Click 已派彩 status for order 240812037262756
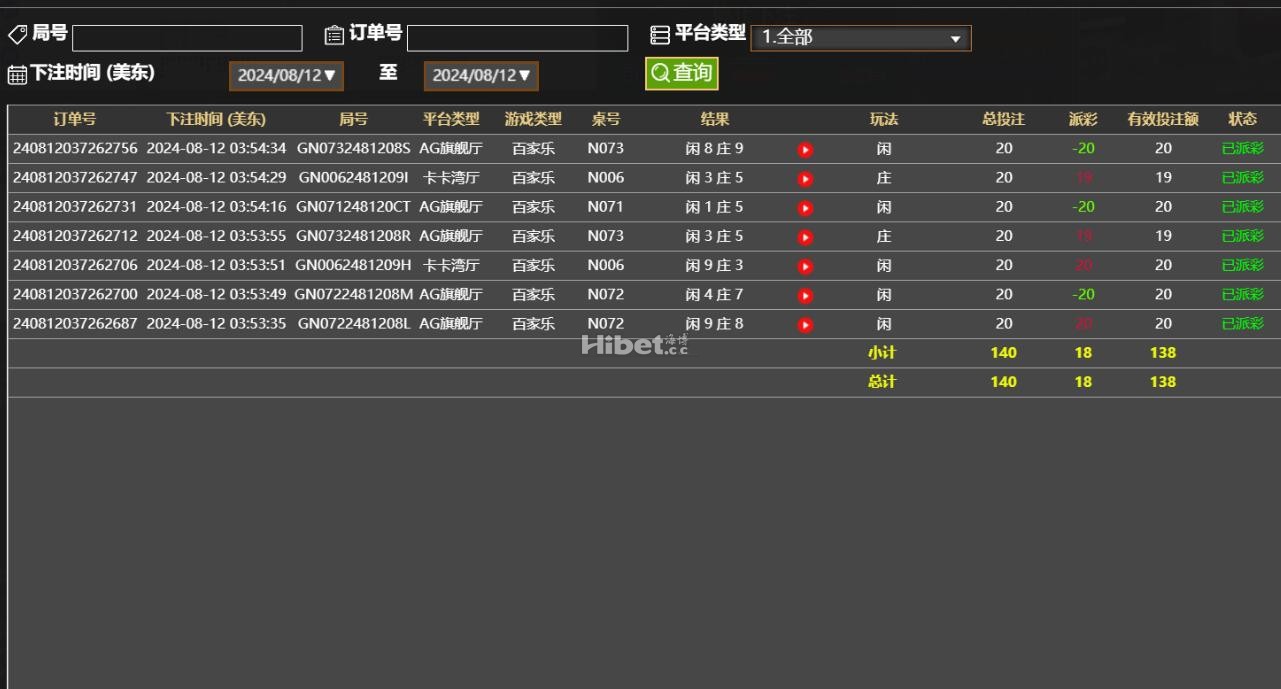1281x689 pixels. (x=1243, y=148)
